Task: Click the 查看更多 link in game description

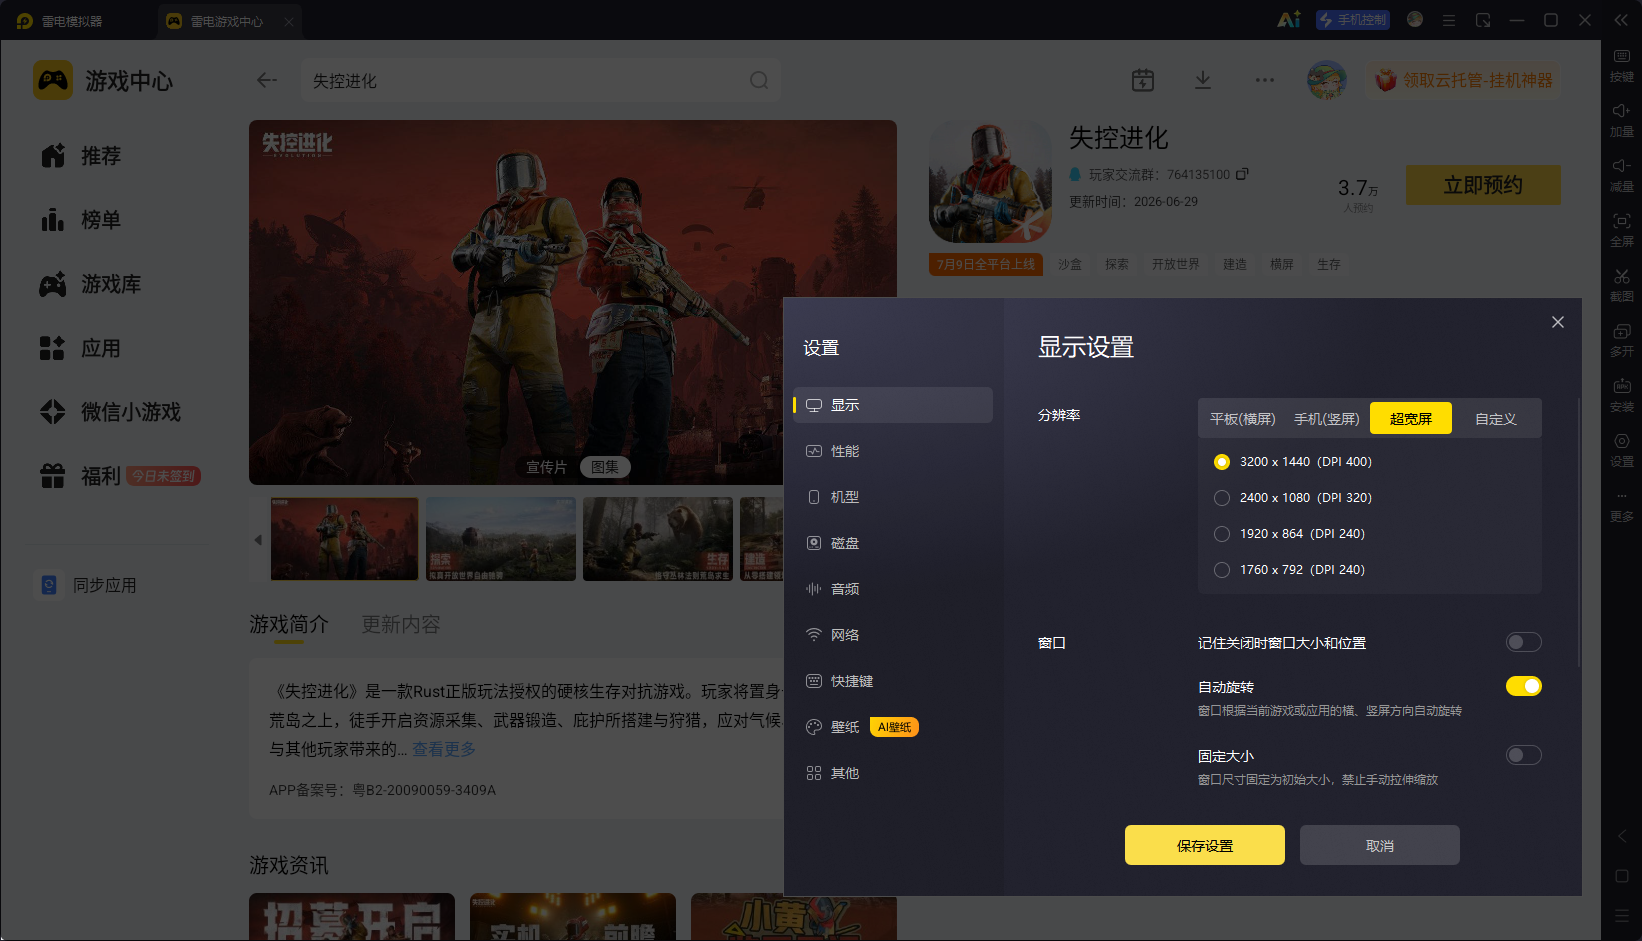Action: (x=444, y=749)
